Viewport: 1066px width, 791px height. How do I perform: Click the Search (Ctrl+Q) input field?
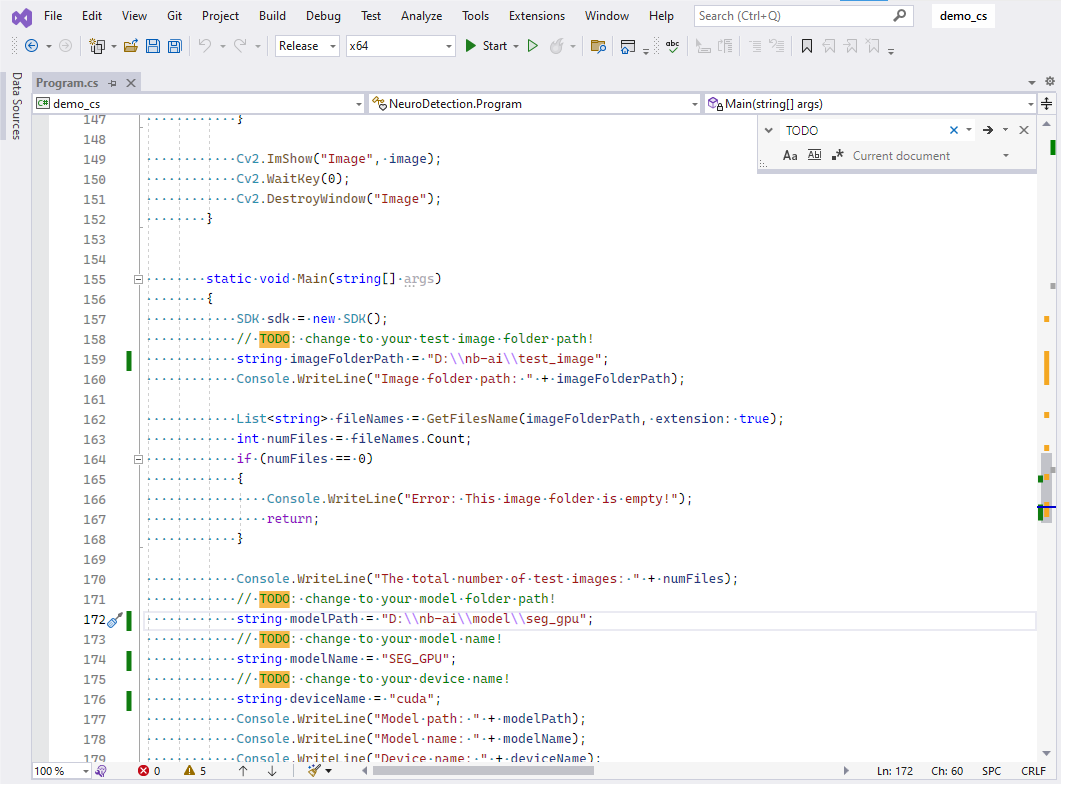804,16
